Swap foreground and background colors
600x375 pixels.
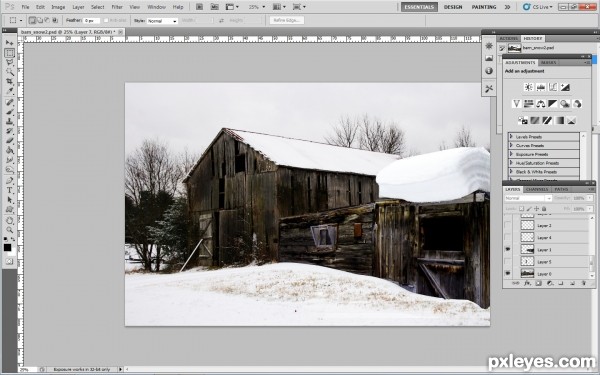point(13,239)
